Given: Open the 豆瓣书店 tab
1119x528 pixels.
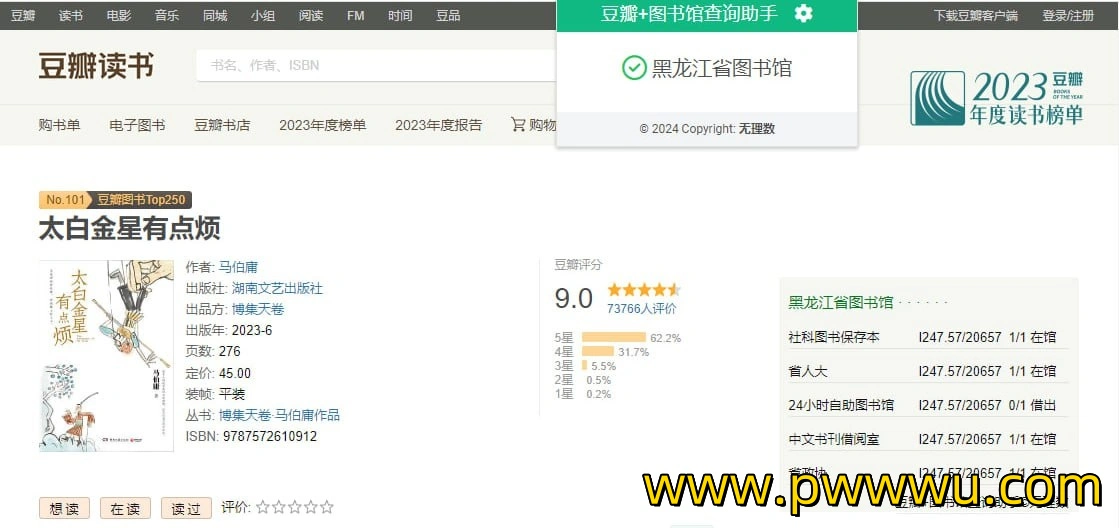Looking at the screenshot, I should click(x=222, y=125).
